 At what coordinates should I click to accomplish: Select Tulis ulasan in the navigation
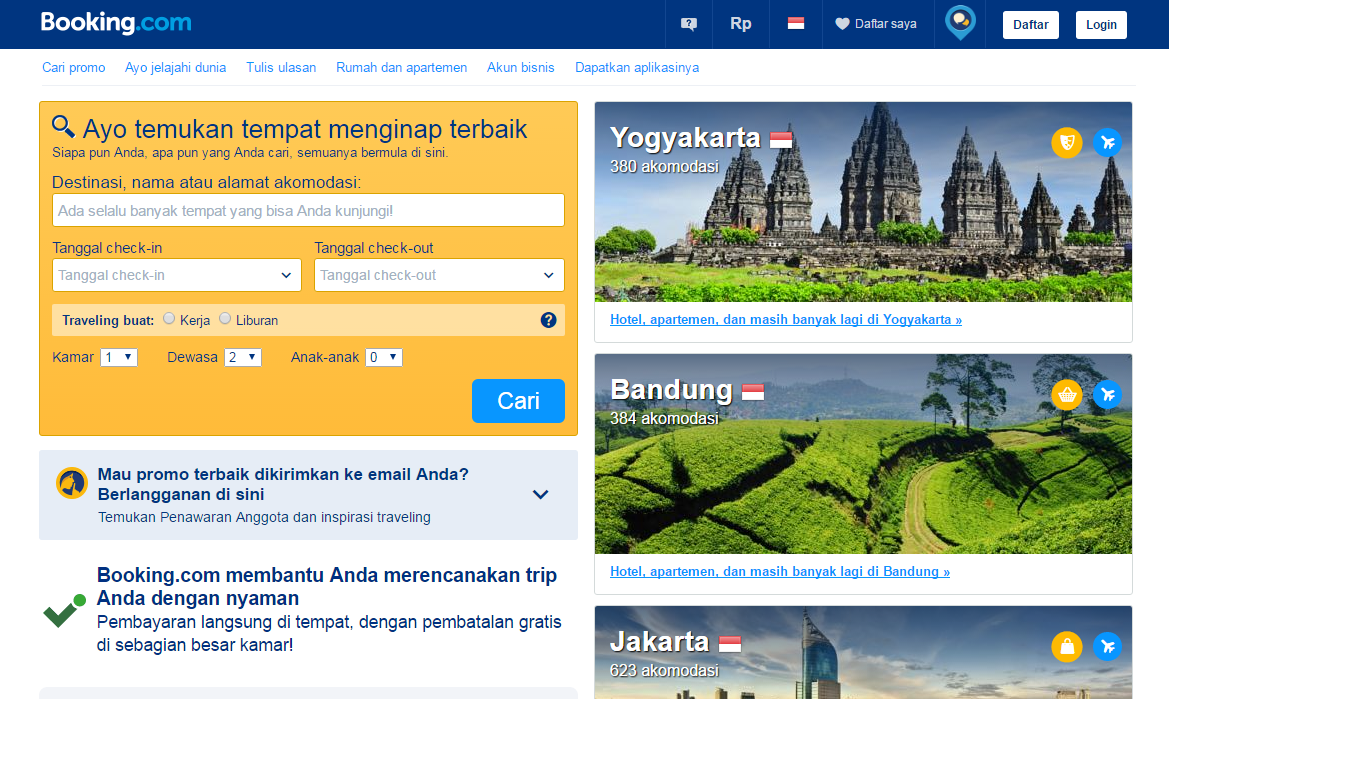click(x=279, y=67)
